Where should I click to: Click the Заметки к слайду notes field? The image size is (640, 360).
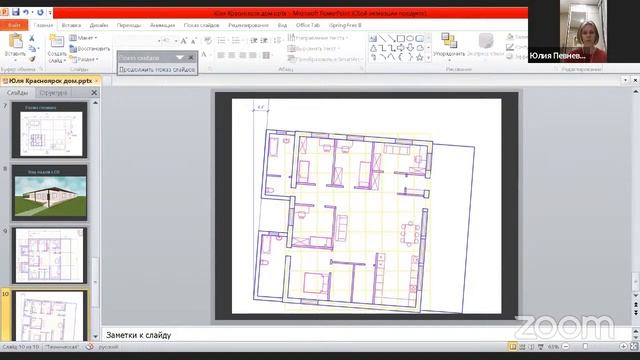(366, 335)
